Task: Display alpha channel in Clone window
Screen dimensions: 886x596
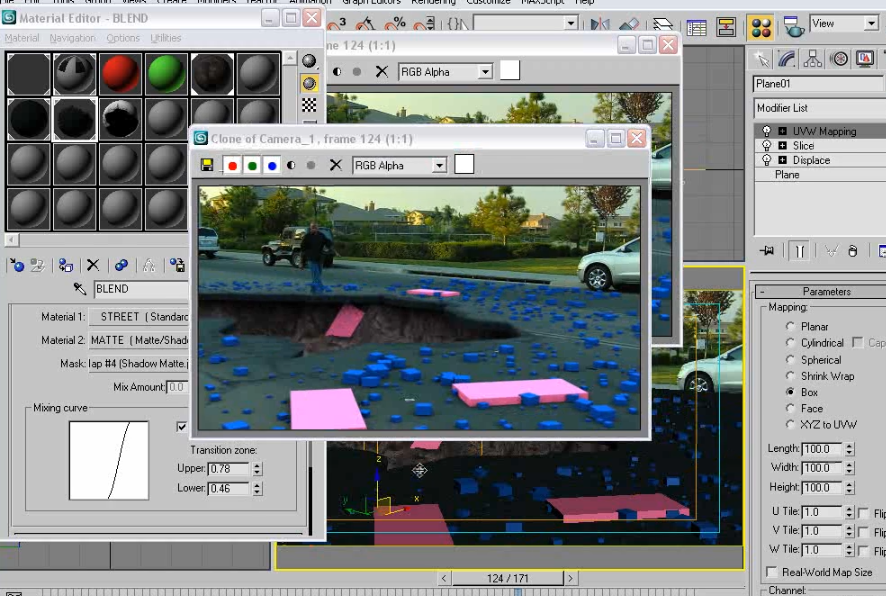Action: 291,166
